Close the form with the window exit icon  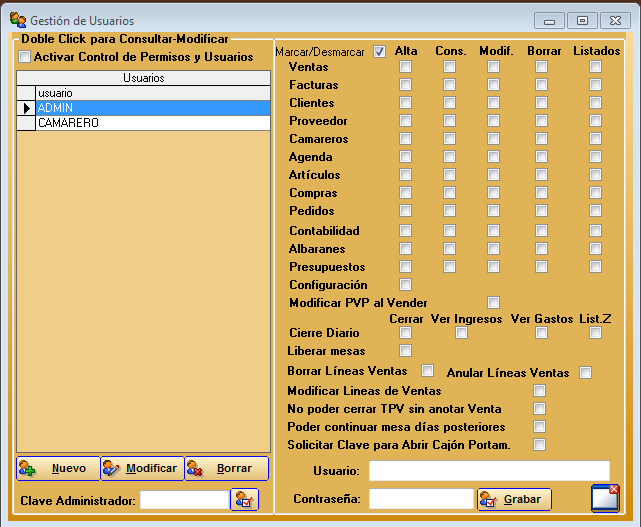point(605,498)
